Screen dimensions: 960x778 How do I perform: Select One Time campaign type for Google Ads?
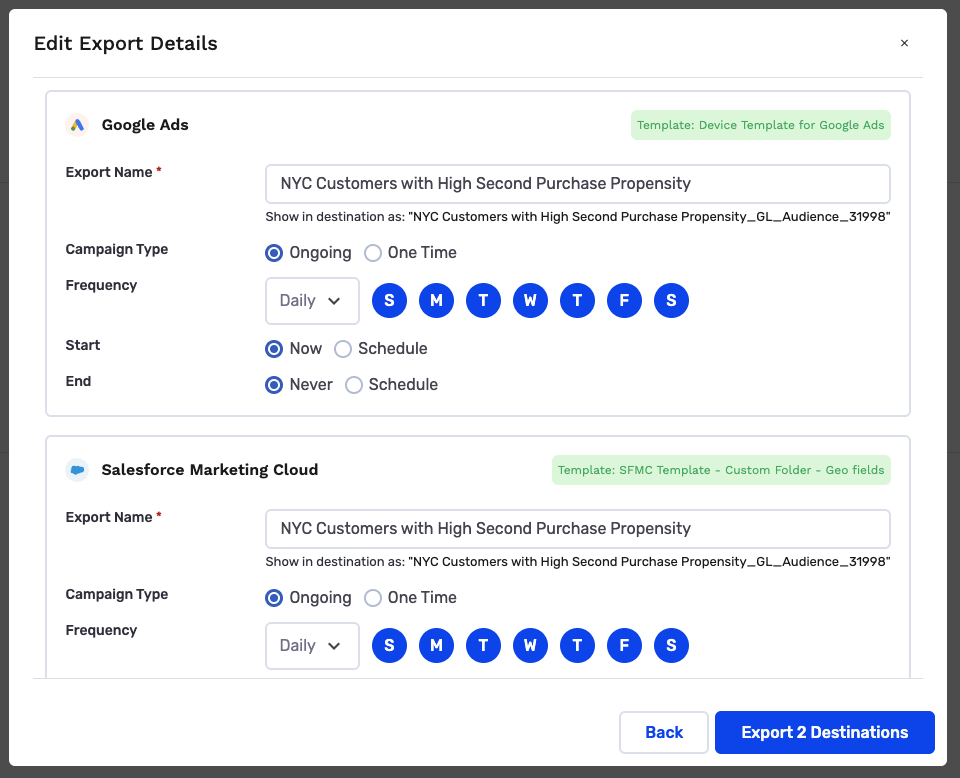[x=373, y=253]
